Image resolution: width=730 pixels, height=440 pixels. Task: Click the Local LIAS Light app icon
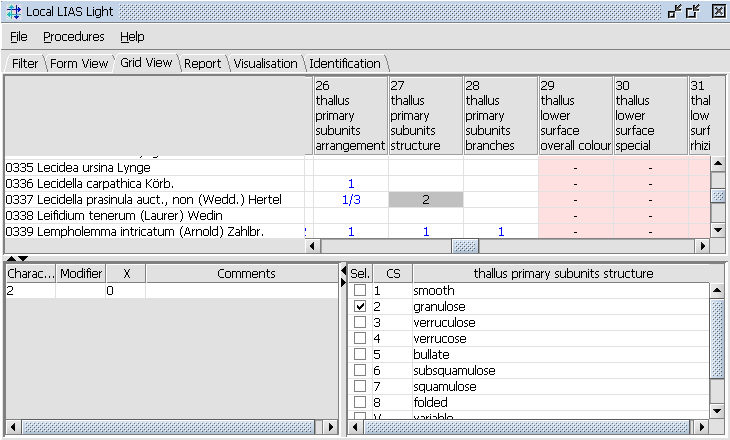click(x=14, y=12)
